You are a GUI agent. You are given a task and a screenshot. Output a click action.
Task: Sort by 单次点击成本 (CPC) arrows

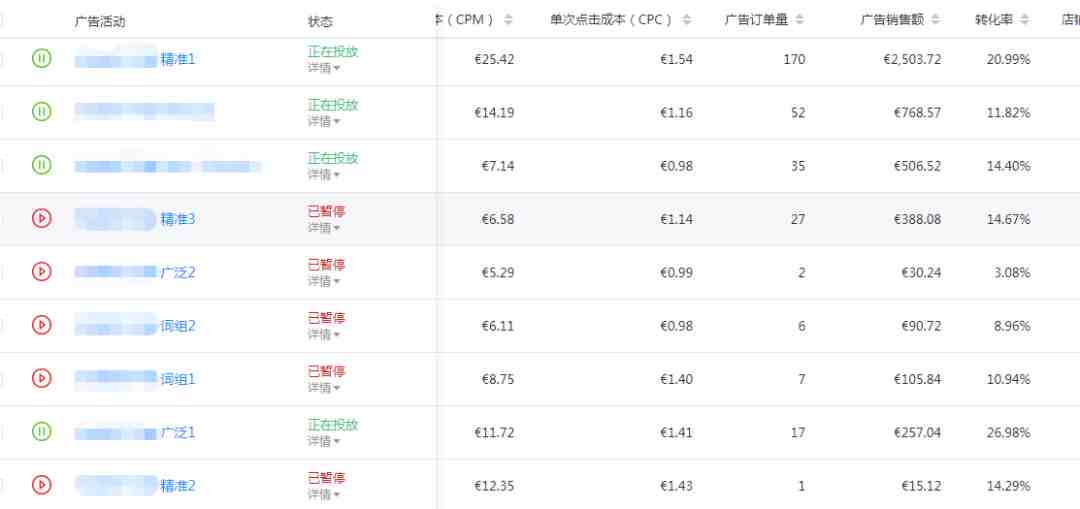(685, 20)
